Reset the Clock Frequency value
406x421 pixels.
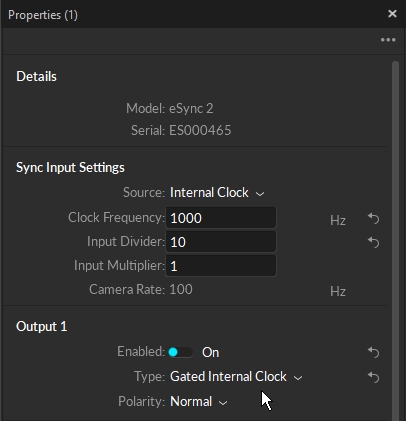pos(374,219)
